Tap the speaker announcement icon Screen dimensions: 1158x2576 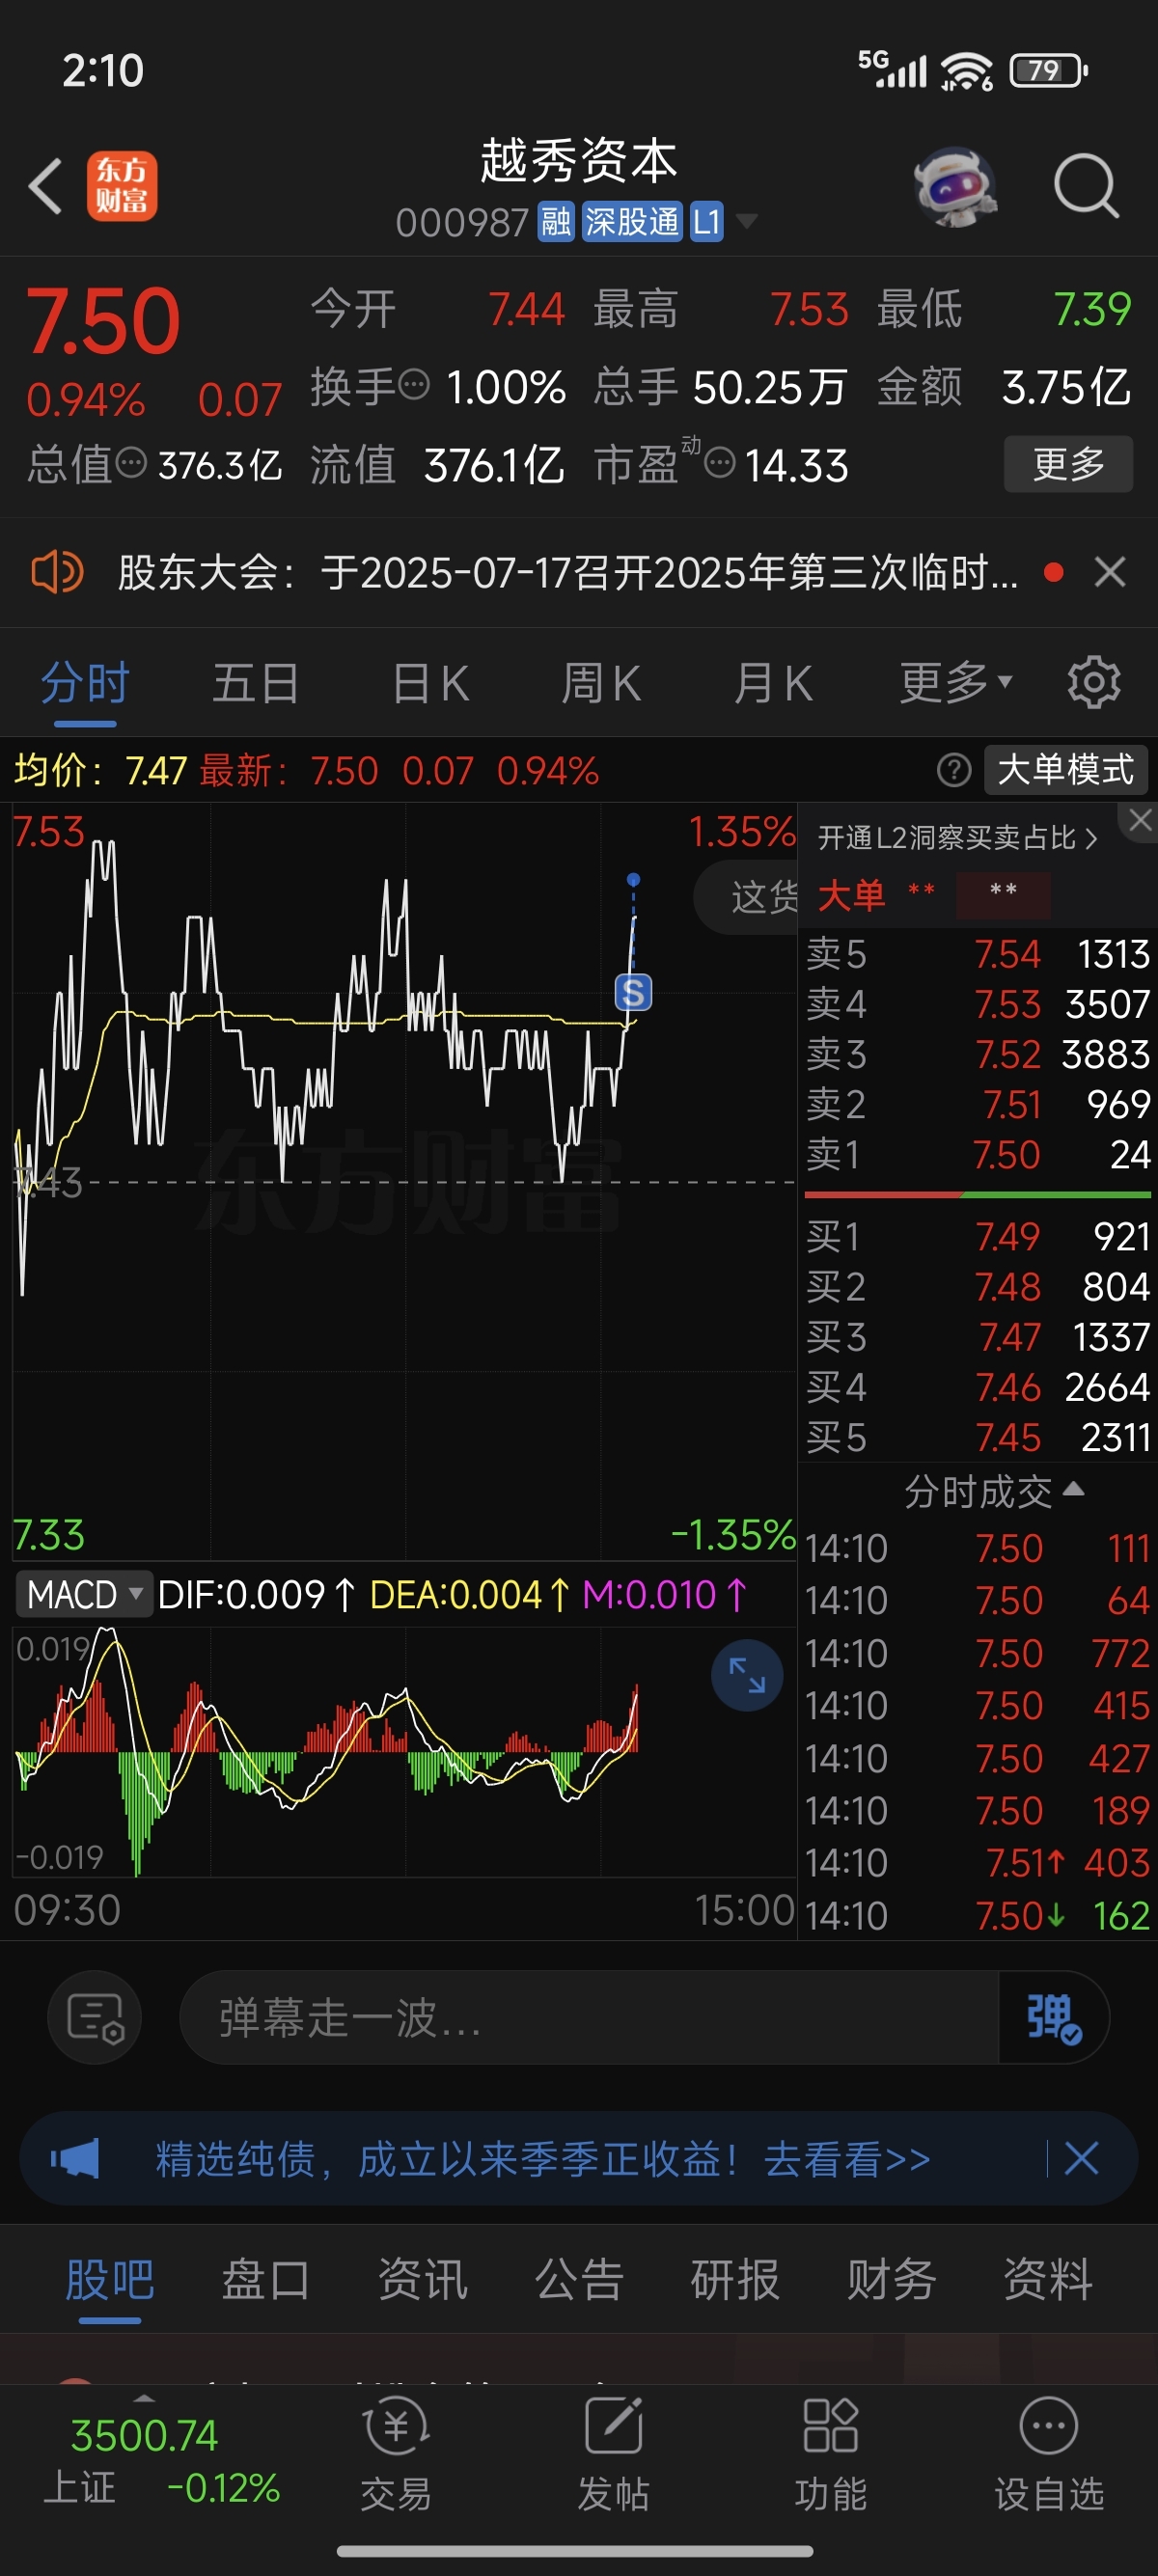tap(56, 572)
